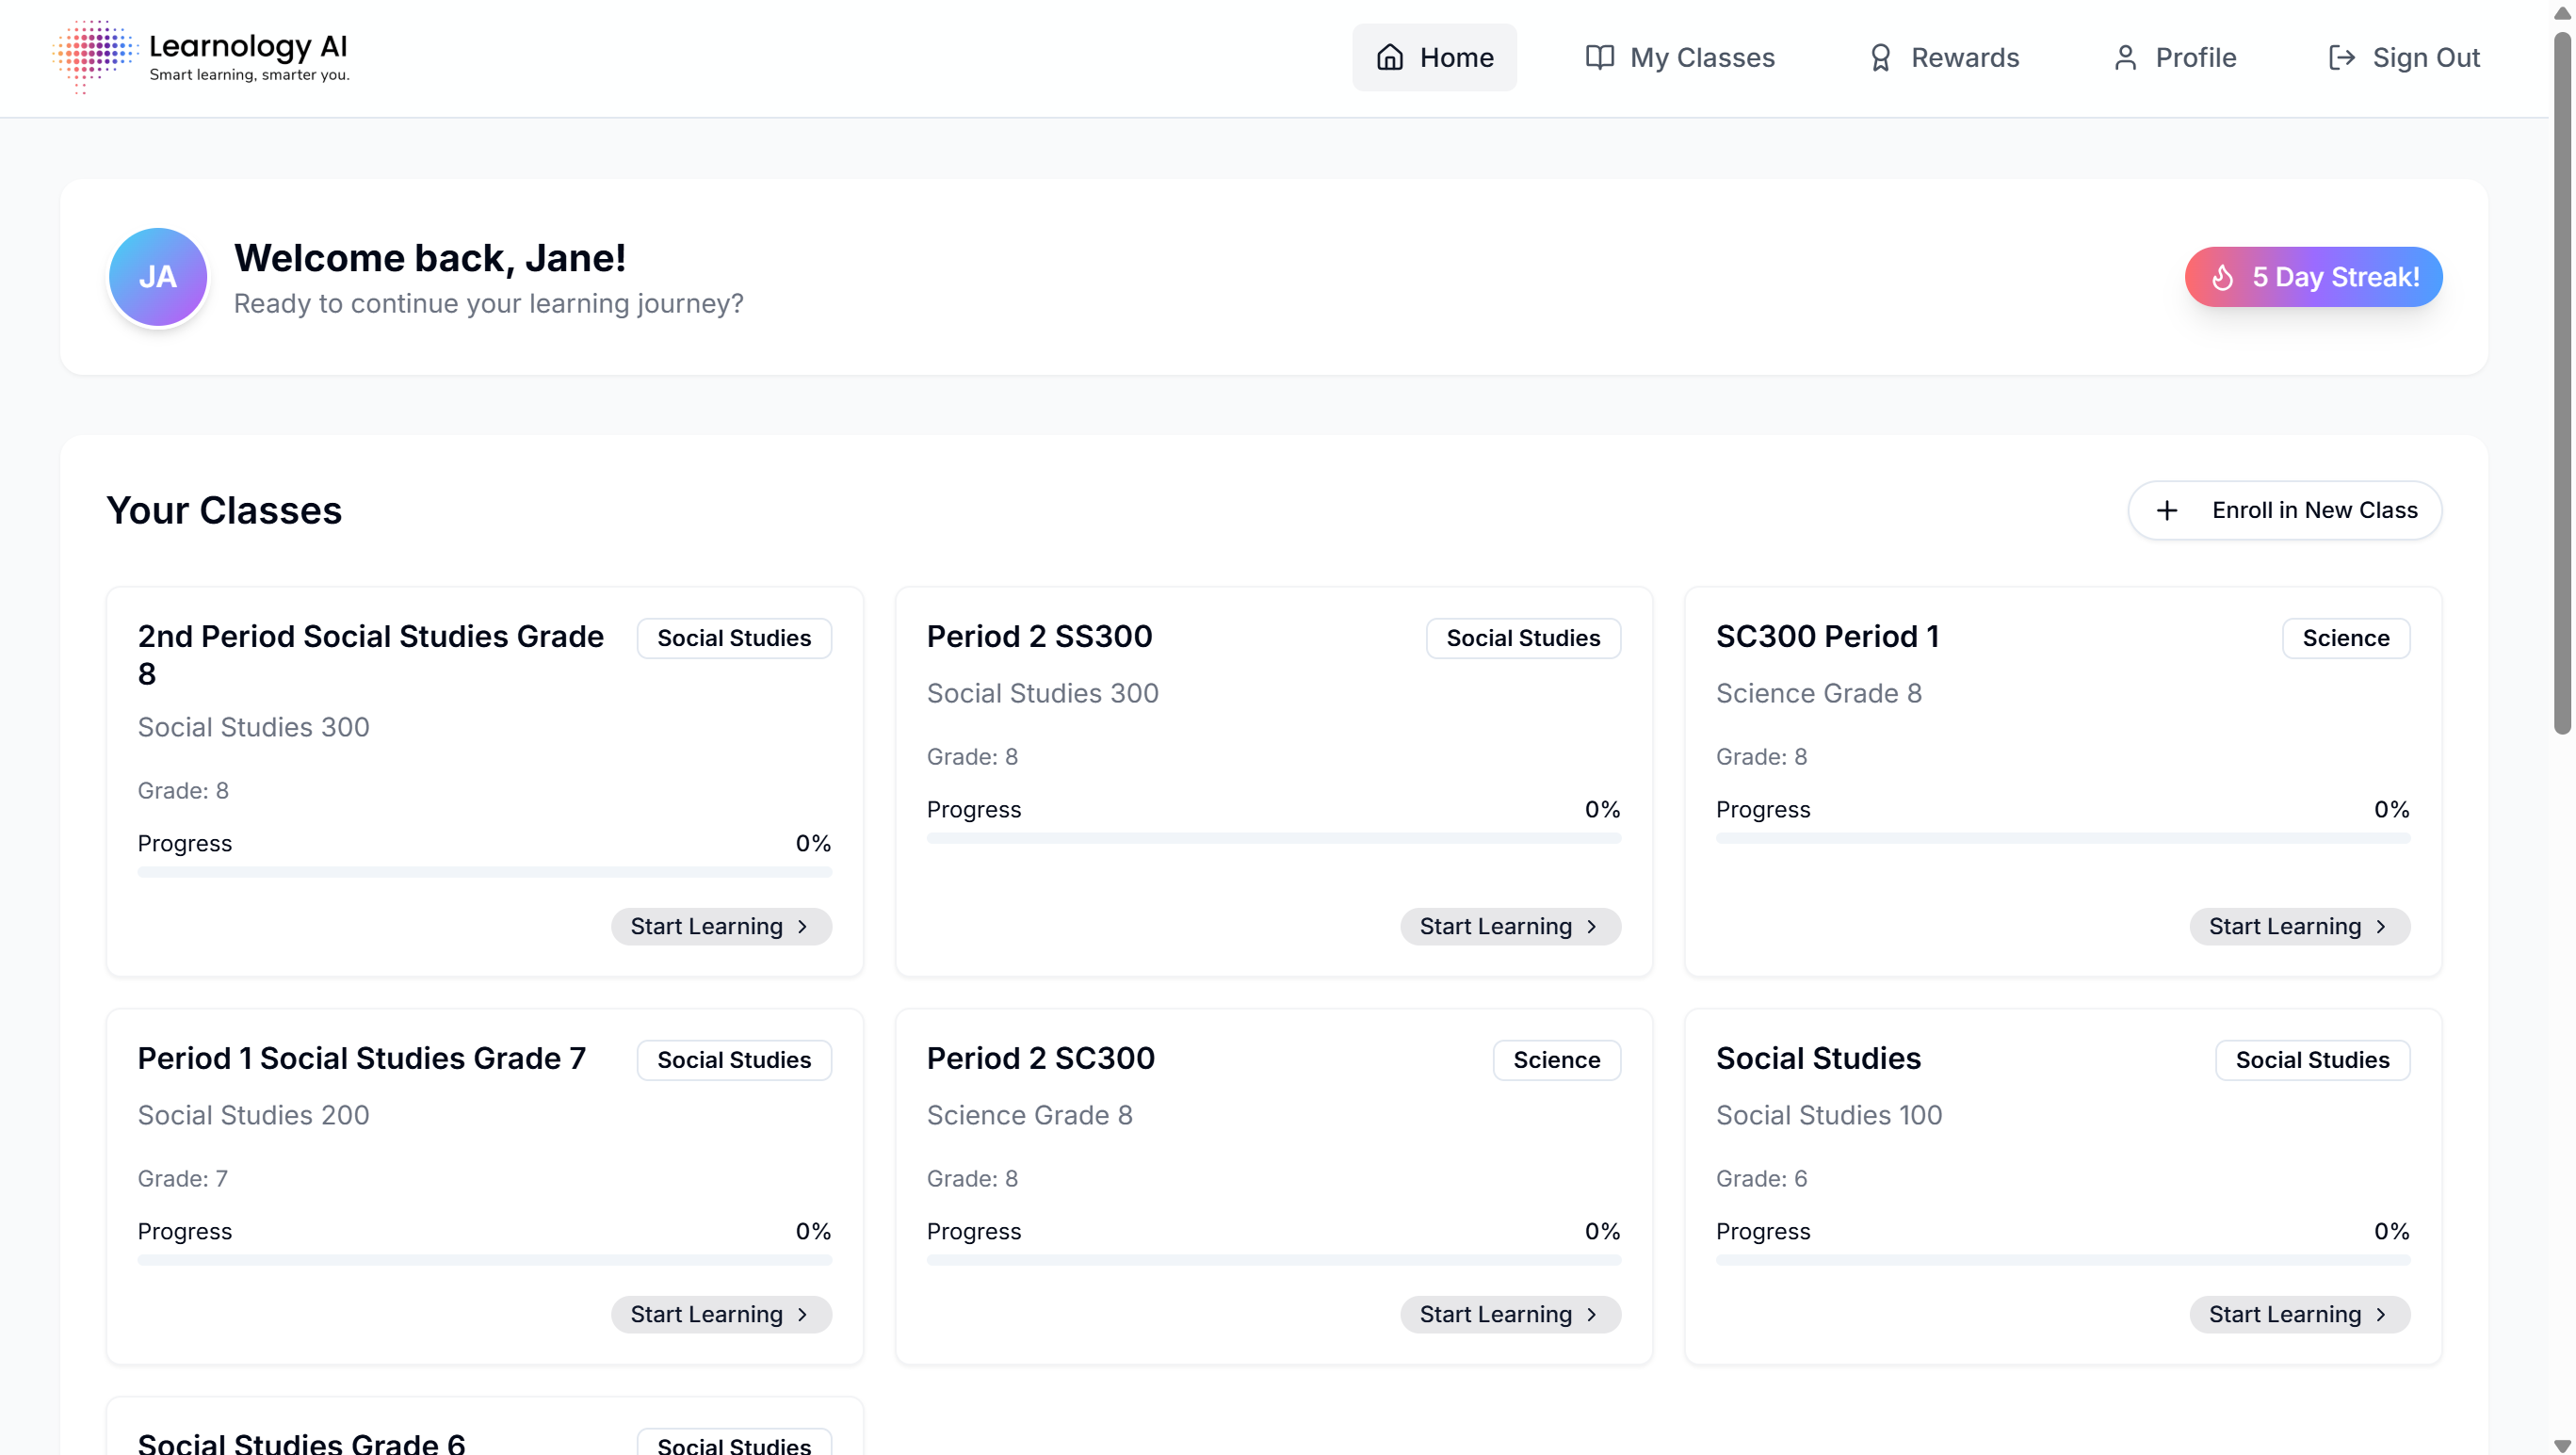
Task: Click the chevron in Period 2 SS300 Start Learning
Action: click(x=1591, y=927)
